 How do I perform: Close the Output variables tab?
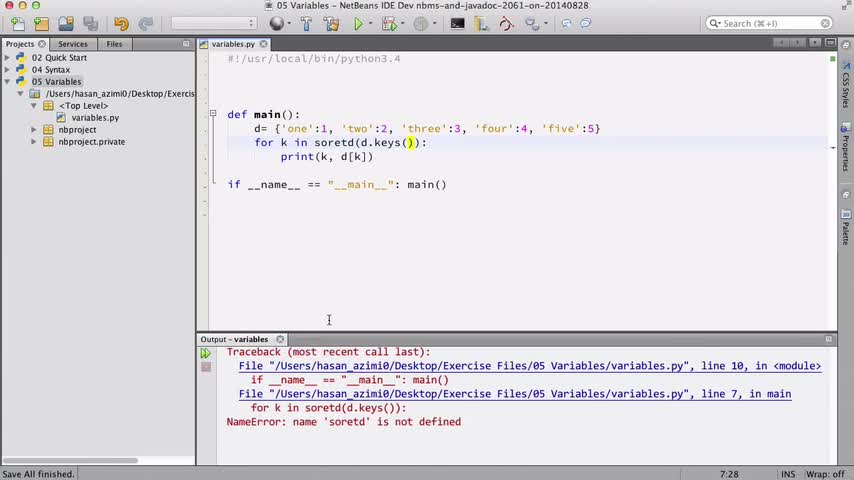[280, 339]
